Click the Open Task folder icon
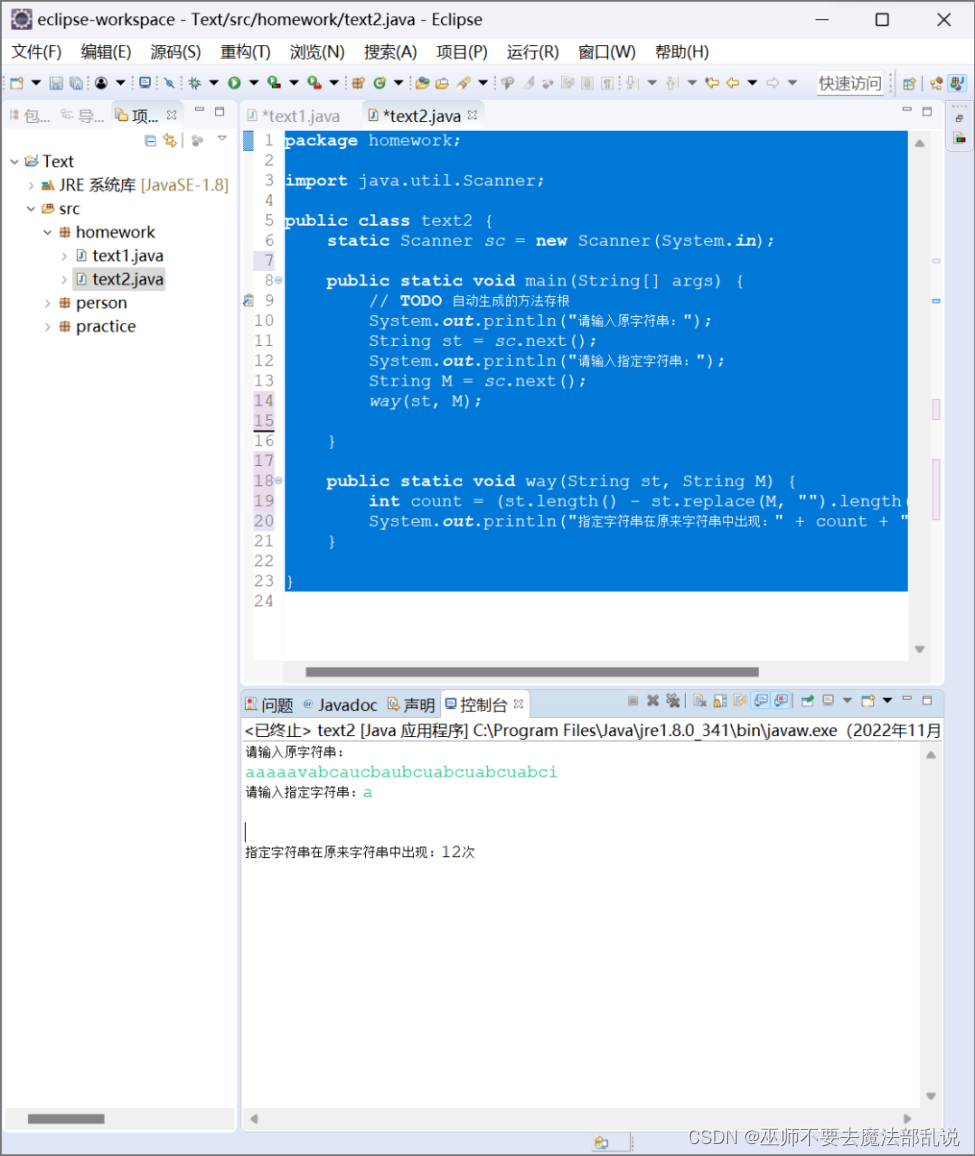Screen dimensions: 975x1156 [443, 83]
